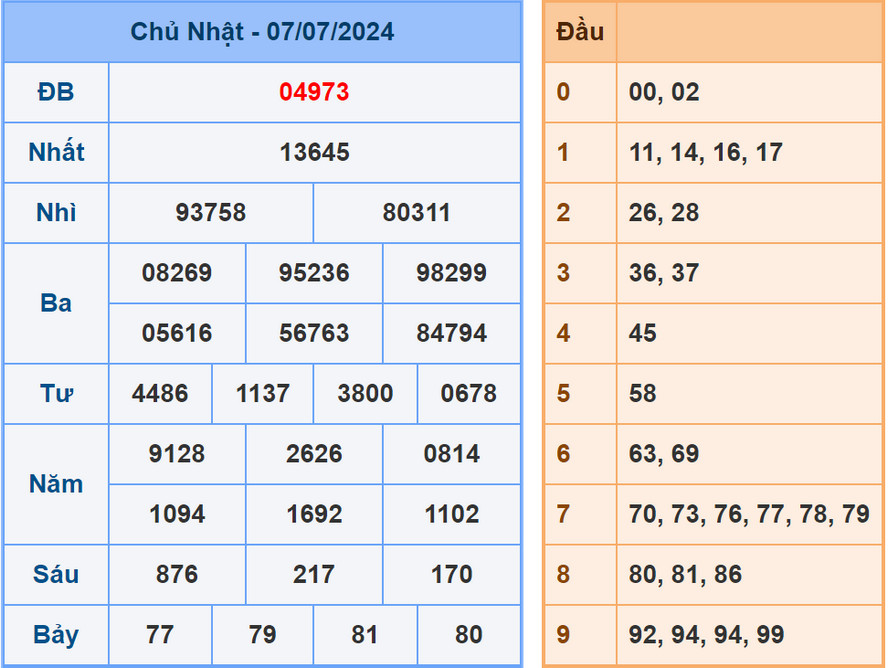Click the ĐB row label
This screenshot has width=888, height=668.
(x=56, y=92)
